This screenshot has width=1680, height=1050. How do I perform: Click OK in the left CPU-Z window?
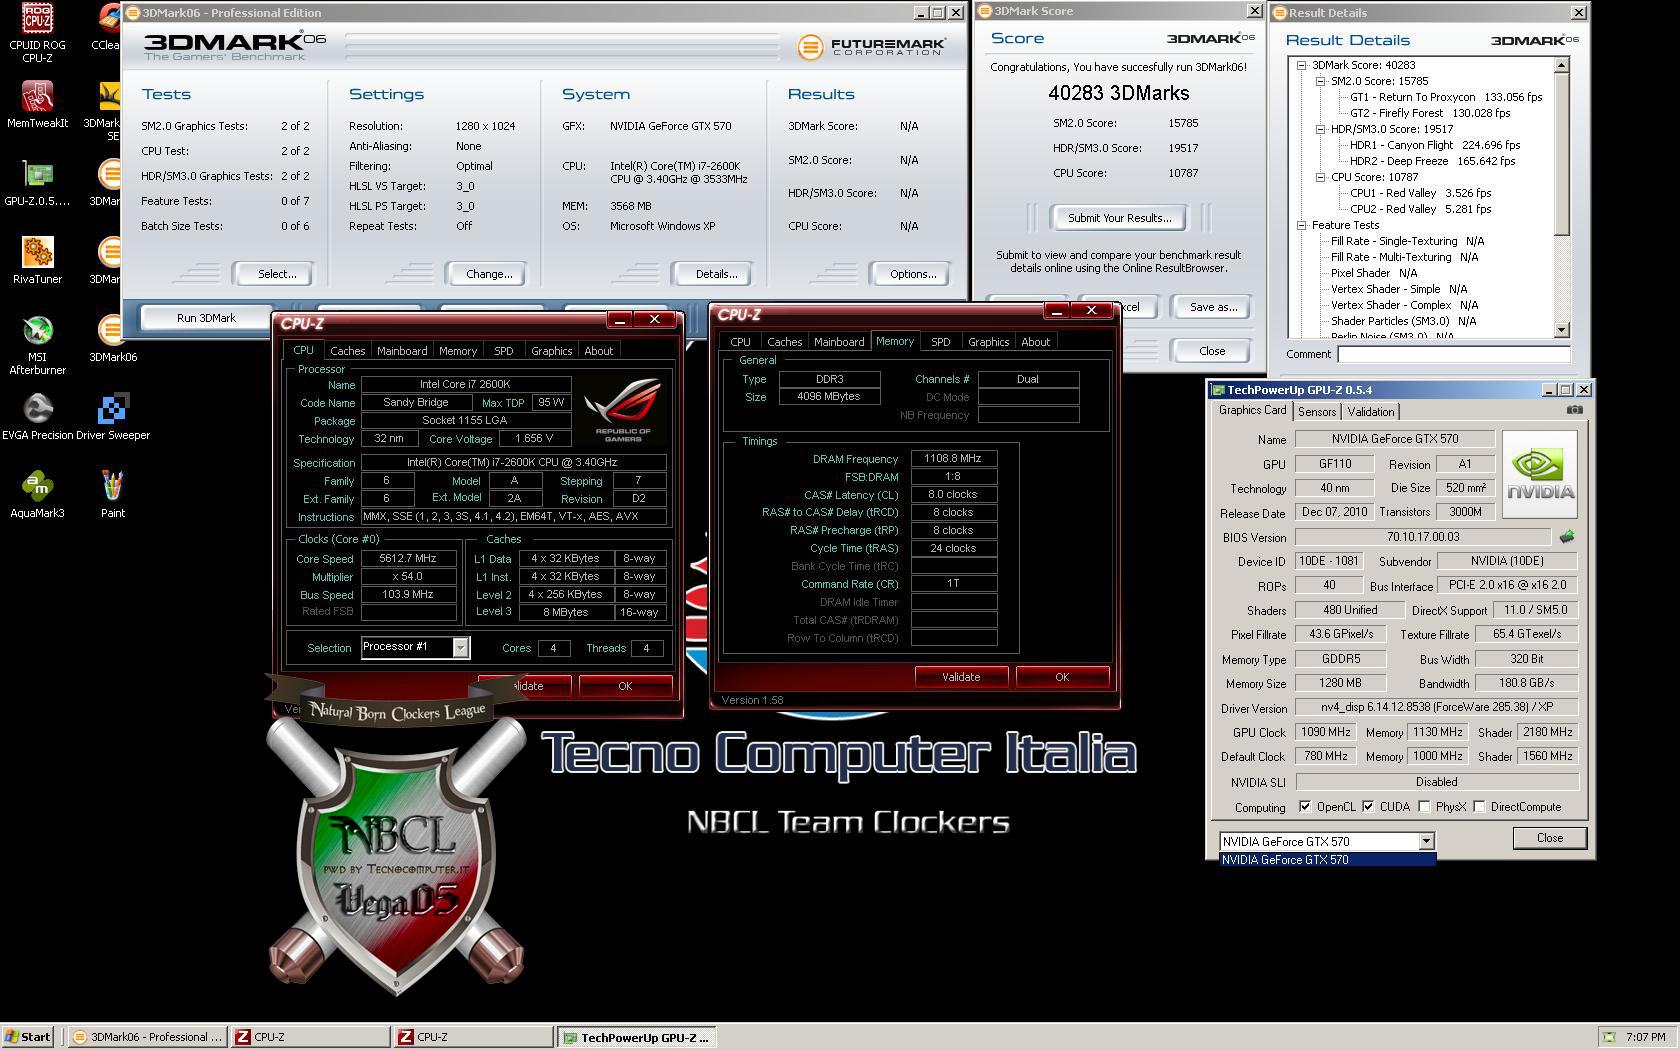click(x=625, y=686)
